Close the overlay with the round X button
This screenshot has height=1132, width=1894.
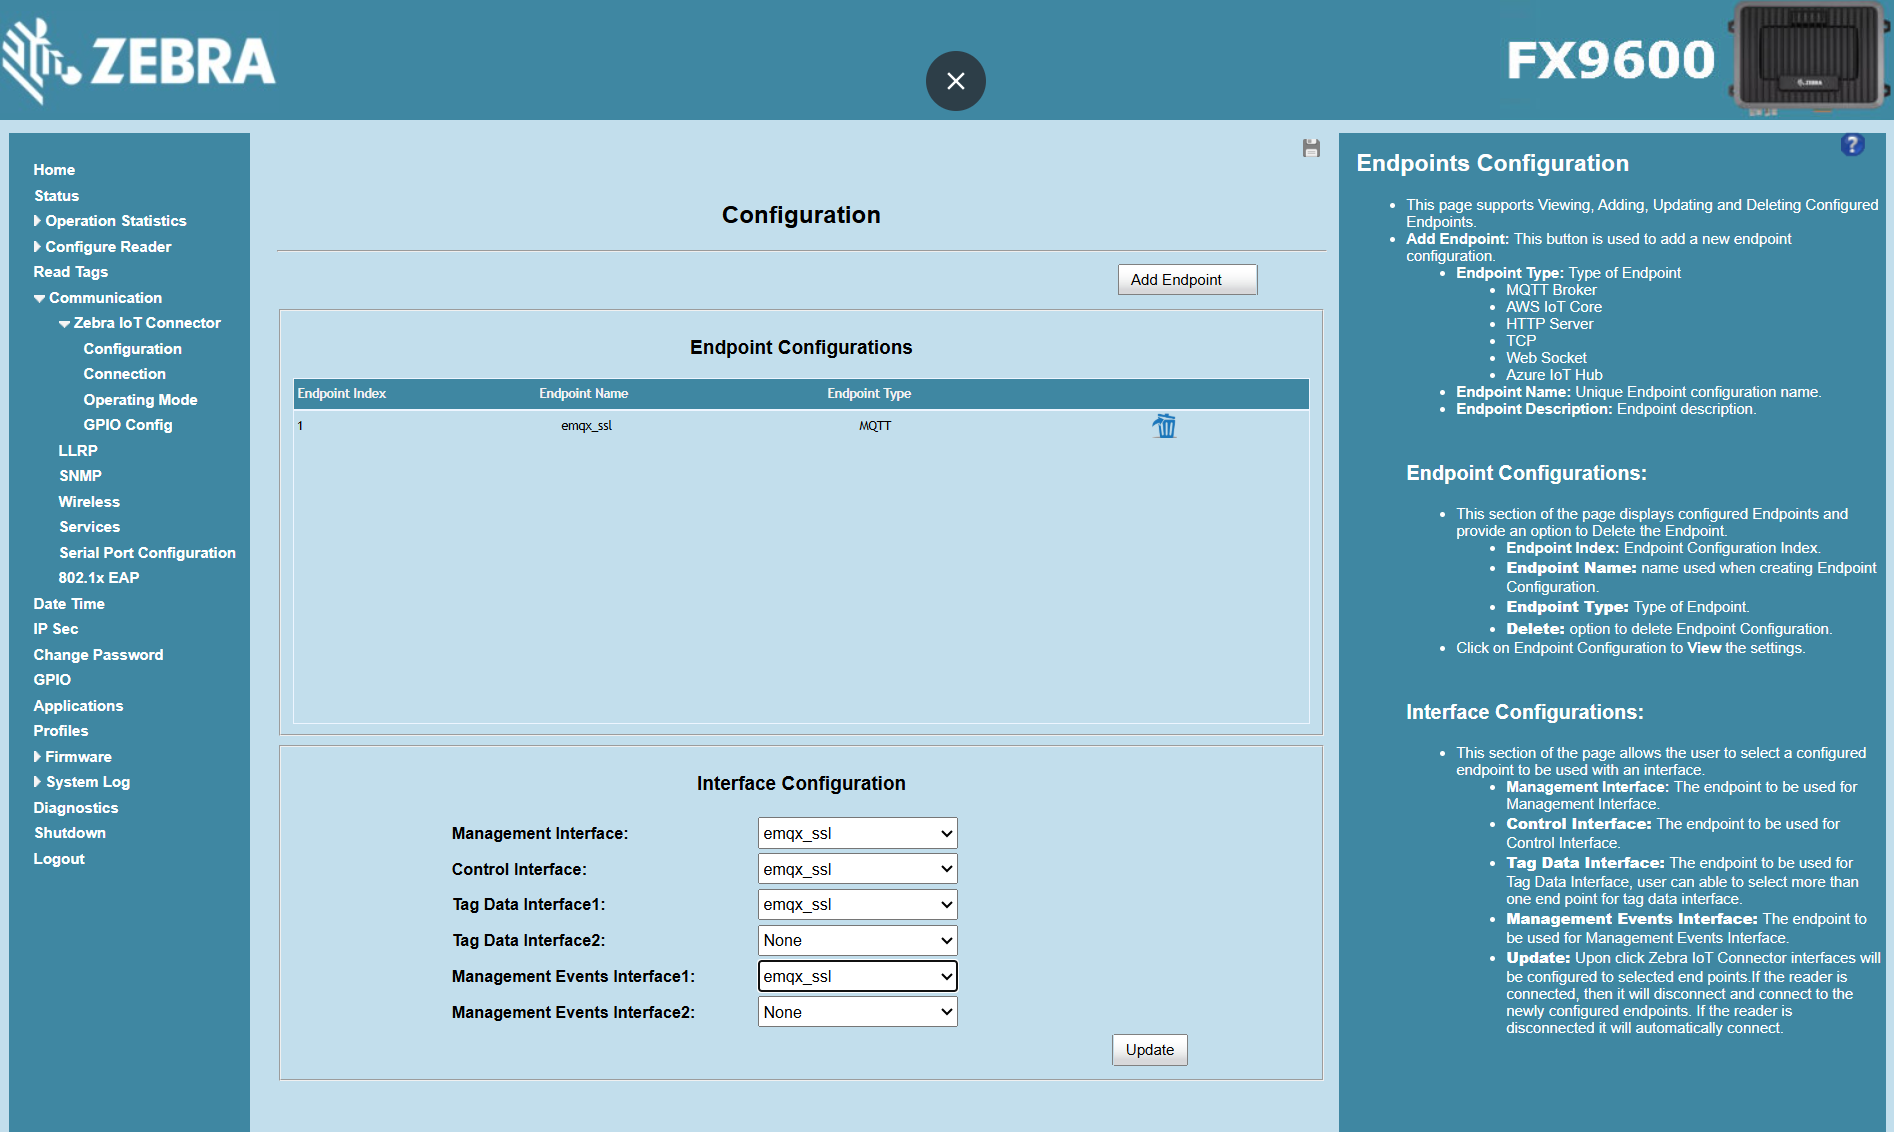(x=956, y=81)
